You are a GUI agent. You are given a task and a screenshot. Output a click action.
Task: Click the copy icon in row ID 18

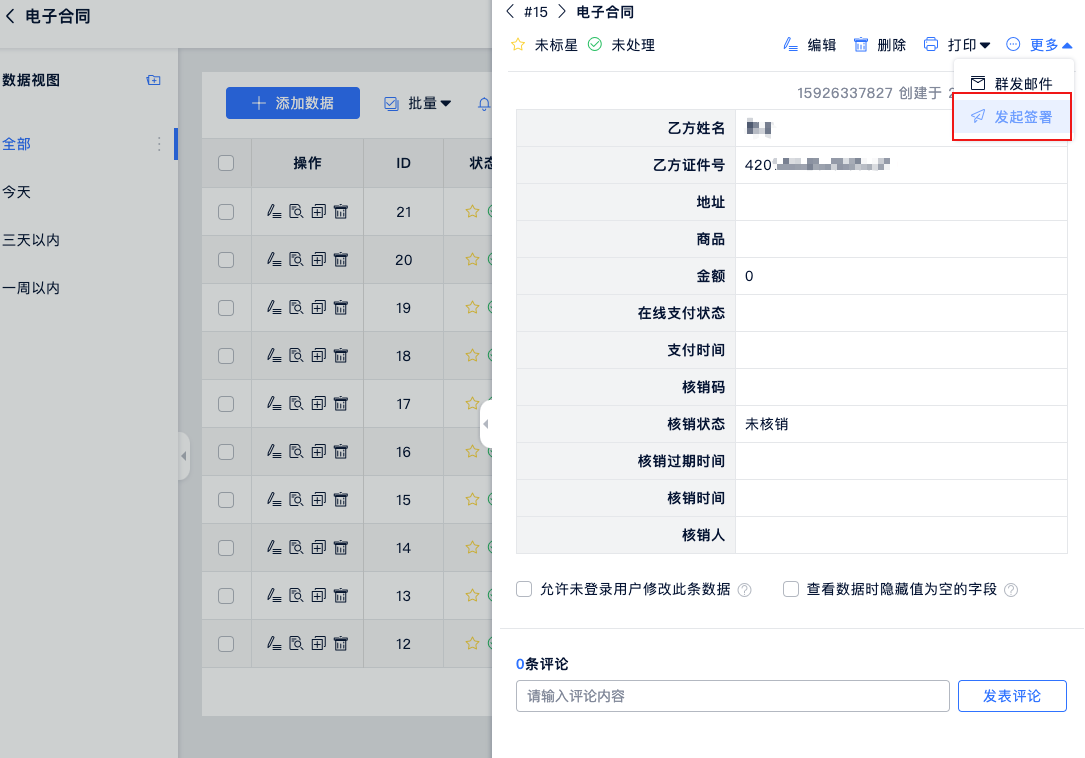318,356
